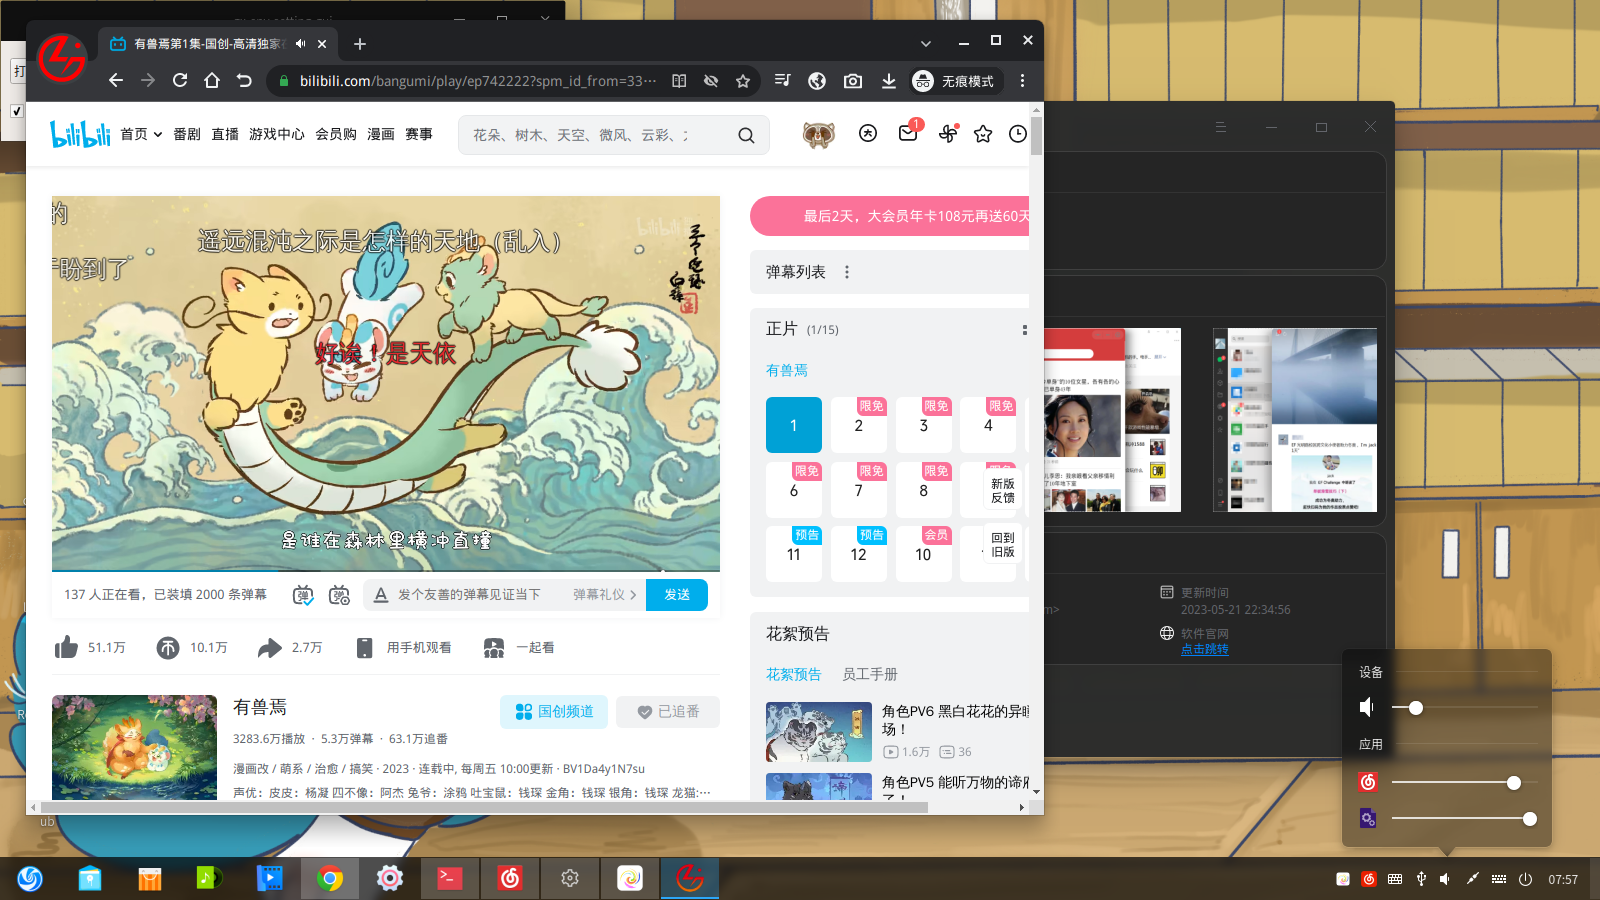Go back to previous page
The width and height of the screenshot is (1600, 900).
116,80
